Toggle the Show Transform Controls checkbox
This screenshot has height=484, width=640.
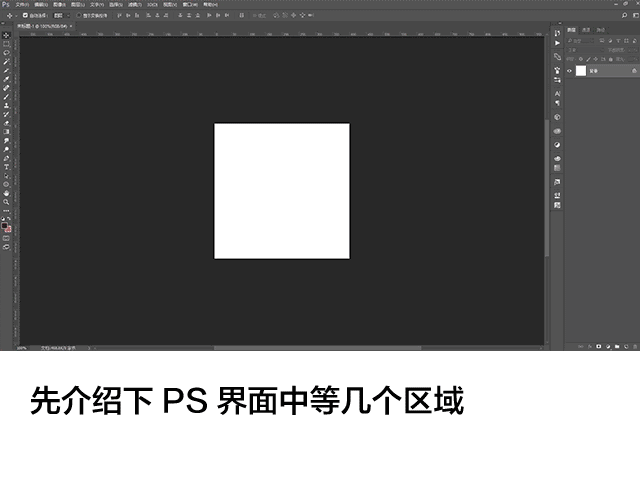(x=79, y=17)
